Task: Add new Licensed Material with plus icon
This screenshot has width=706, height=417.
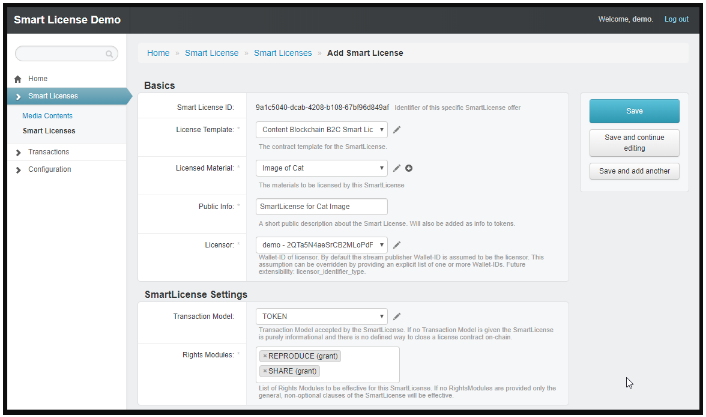Action: (409, 168)
